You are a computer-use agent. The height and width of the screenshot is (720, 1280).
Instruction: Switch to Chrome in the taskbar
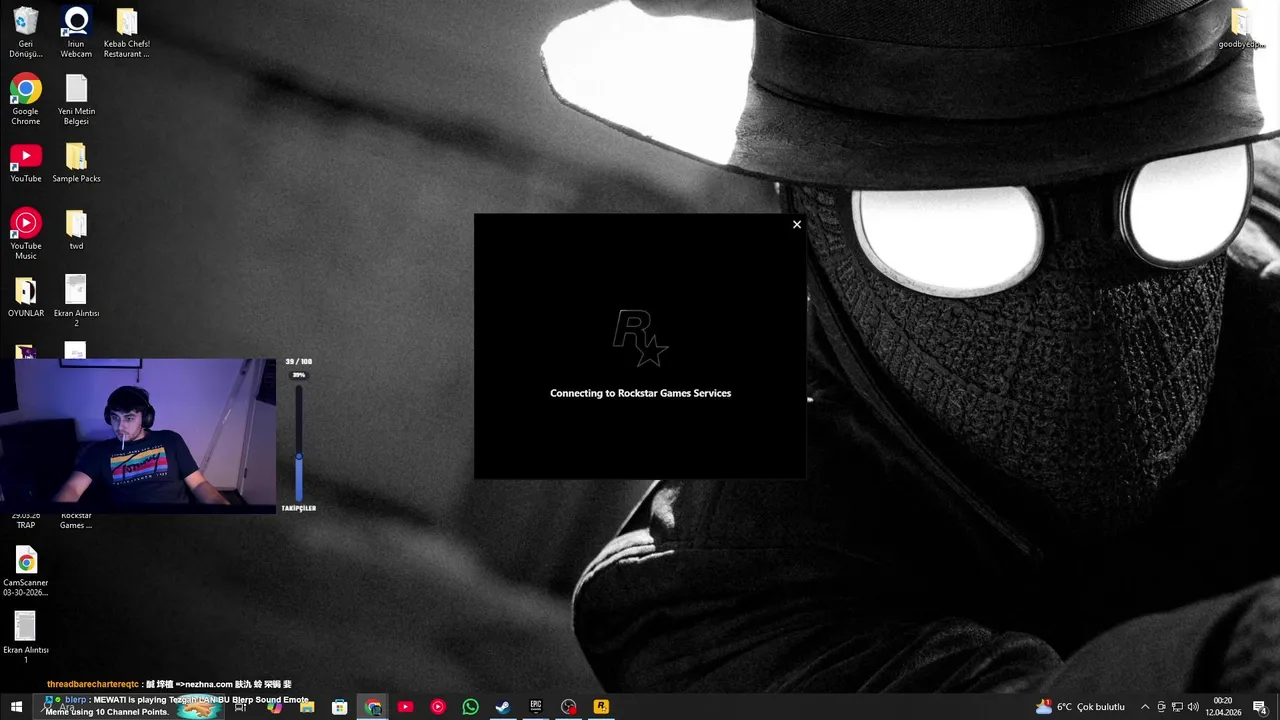tap(373, 707)
